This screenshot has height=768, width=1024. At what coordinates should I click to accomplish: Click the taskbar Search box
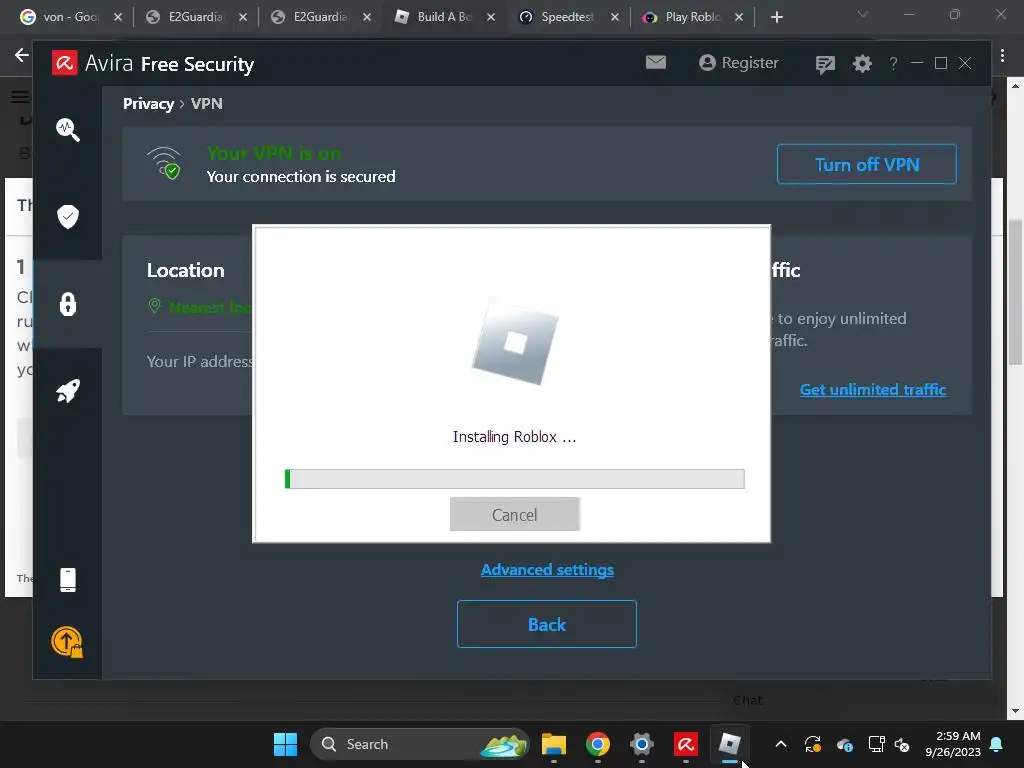click(419, 744)
